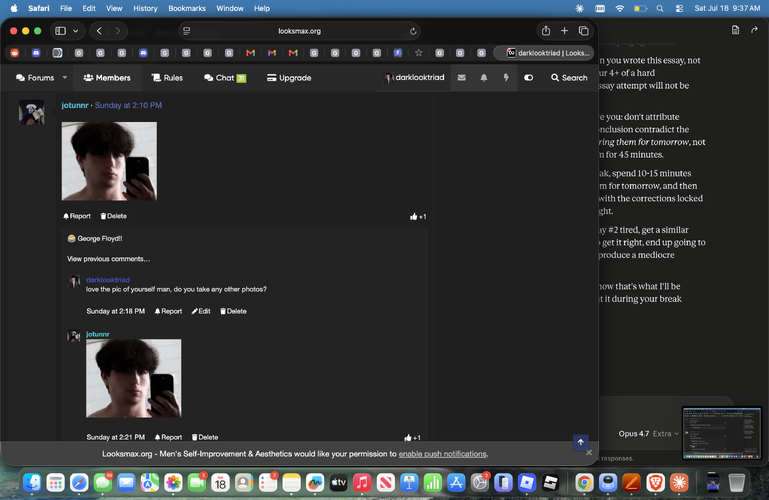The width and height of the screenshot is (769, 500).
Task: Open jotunnr's avatar beside top post
Action: click(x=32, y=112)
